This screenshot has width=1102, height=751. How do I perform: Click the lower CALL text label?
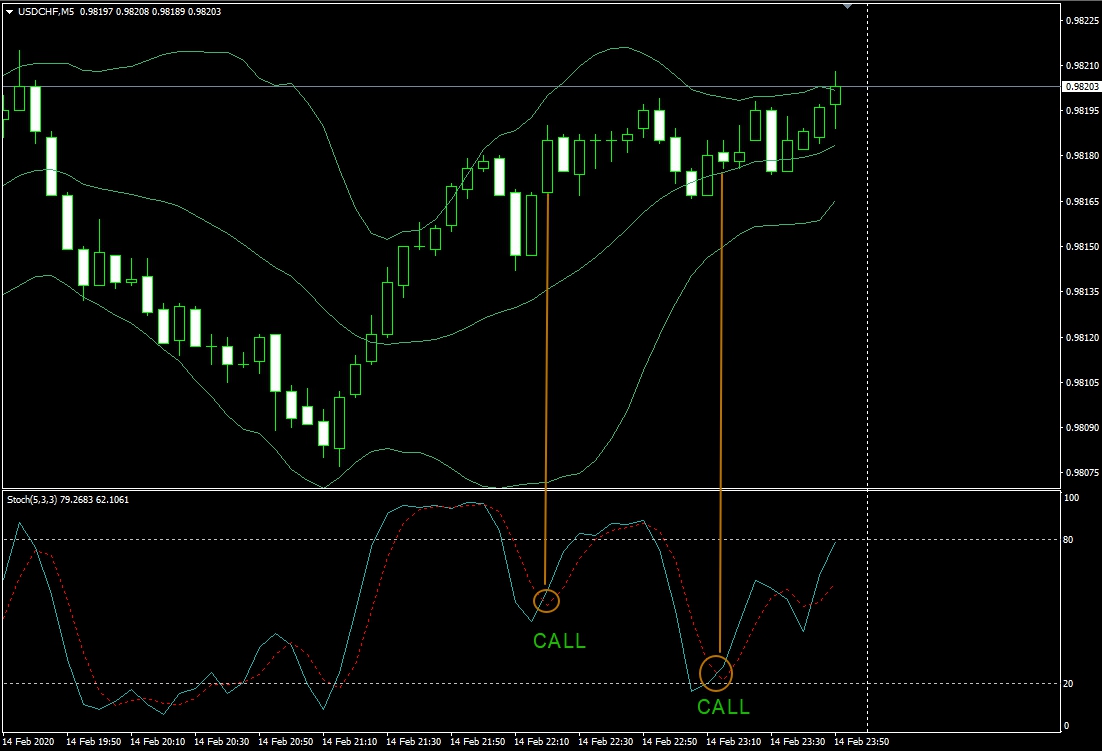pos(723,707)
